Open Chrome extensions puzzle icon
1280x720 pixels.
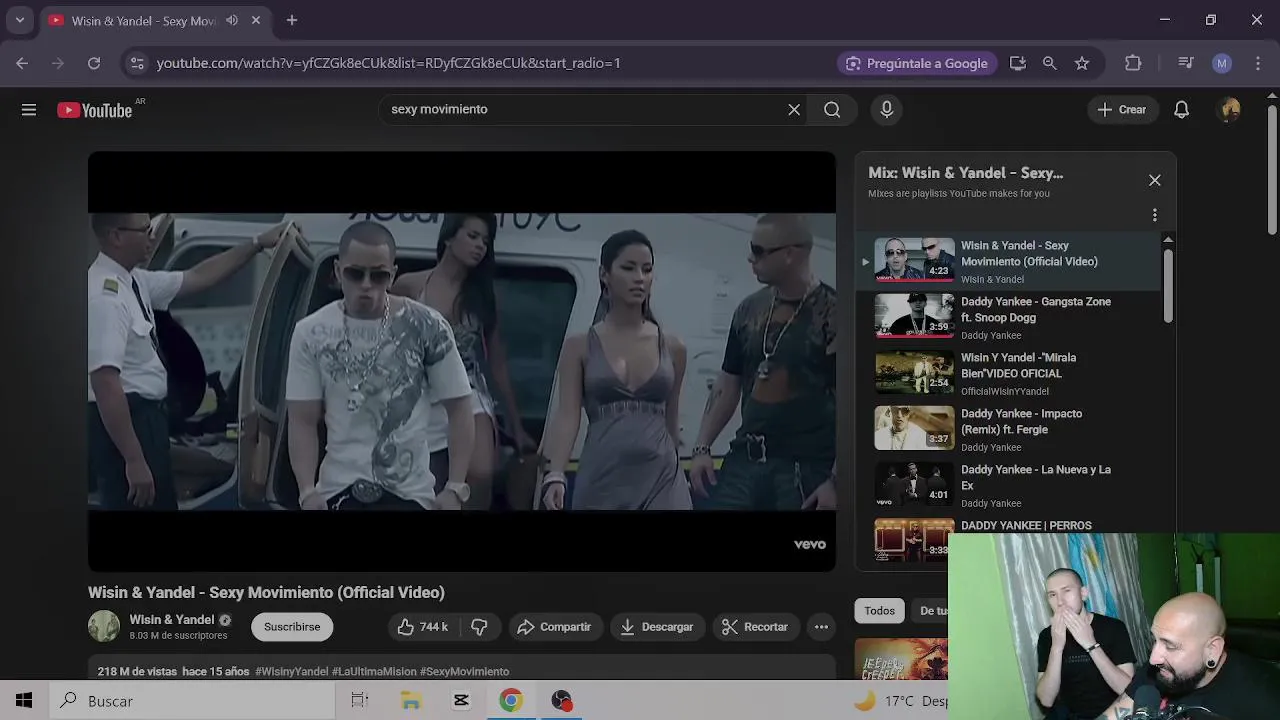[x=1133, y=63]
